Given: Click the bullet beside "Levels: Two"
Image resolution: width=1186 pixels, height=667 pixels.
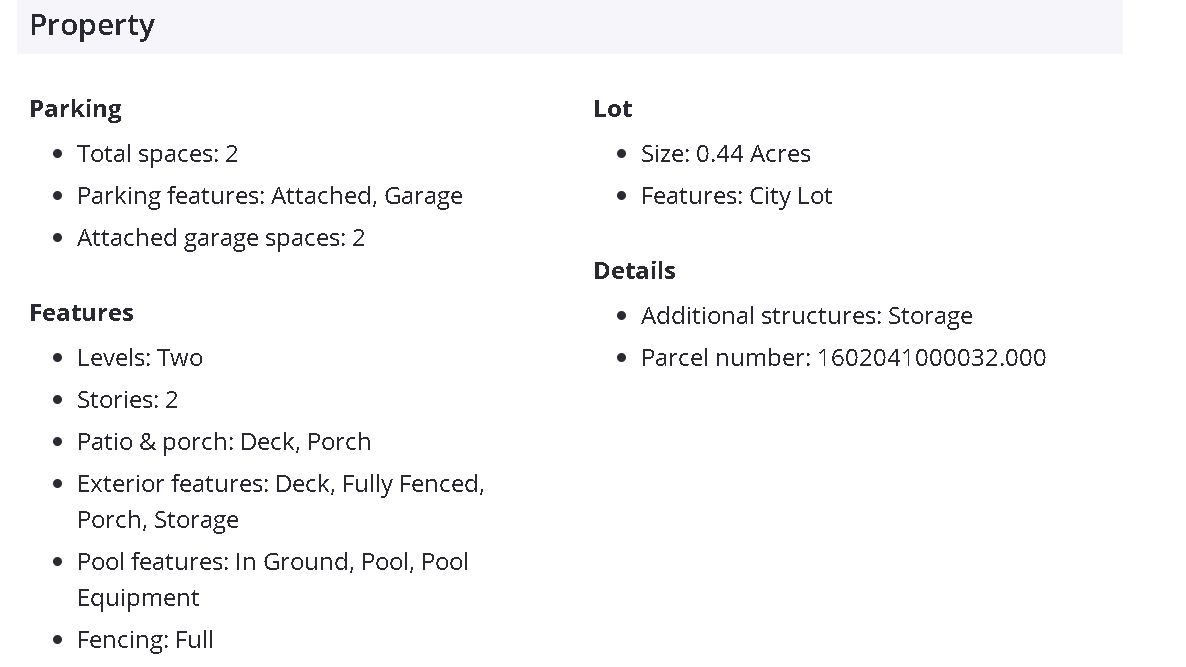Looking at the screenshot, I should click(58, 358).
